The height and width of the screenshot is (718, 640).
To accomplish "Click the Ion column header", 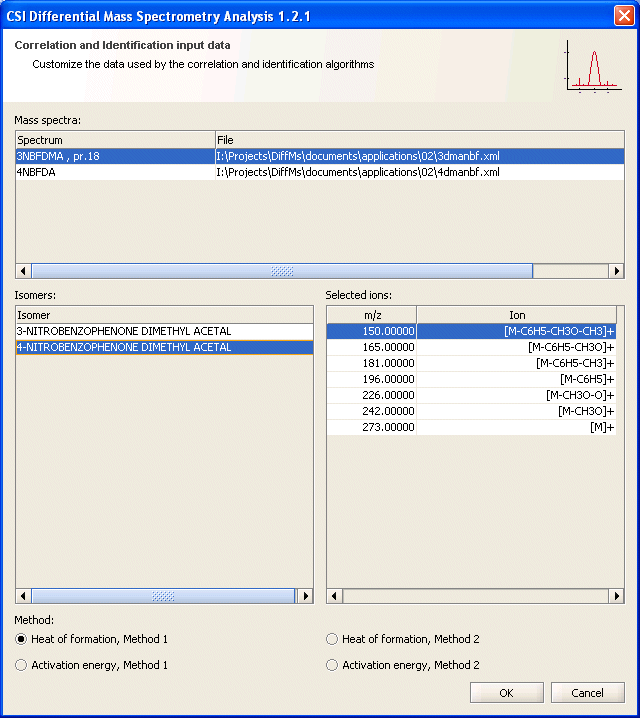I will [x=516, y=315].
